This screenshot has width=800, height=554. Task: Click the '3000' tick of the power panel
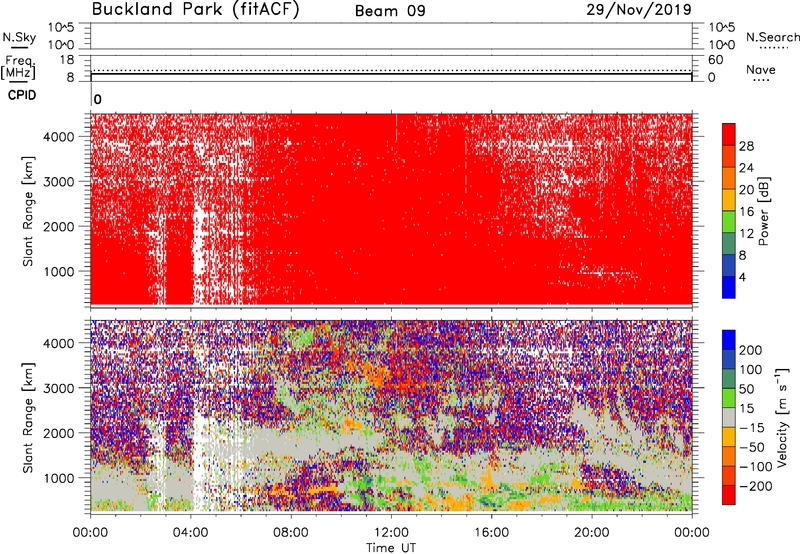tap(58, 182)
